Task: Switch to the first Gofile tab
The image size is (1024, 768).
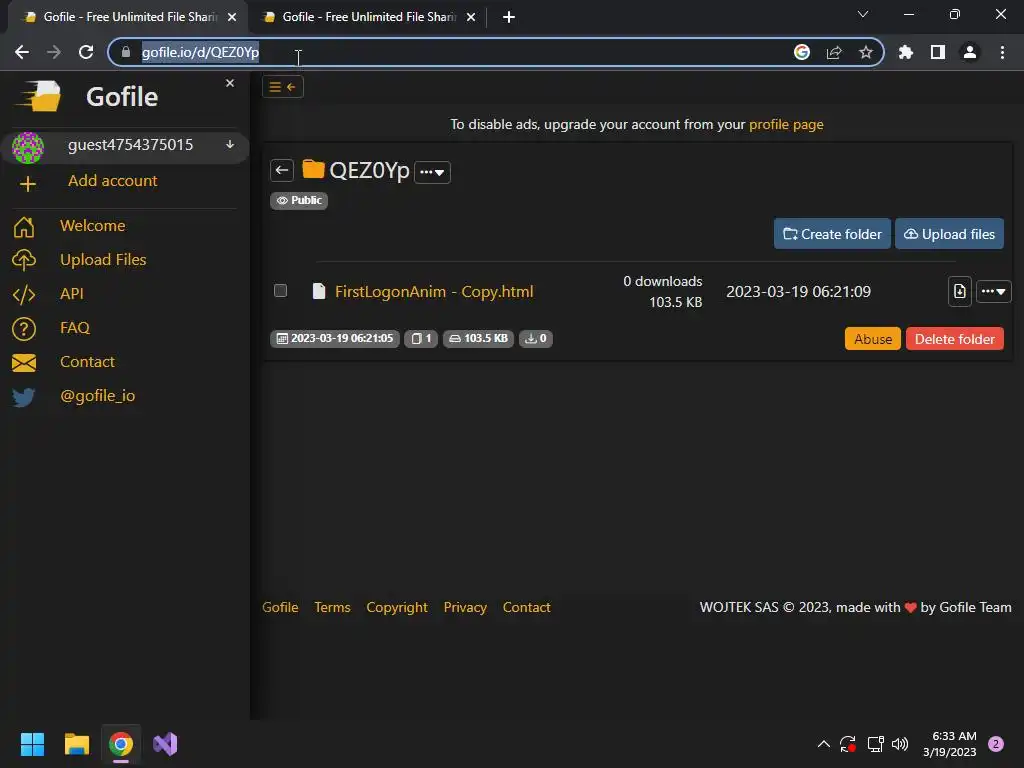Action: (128, 17)
